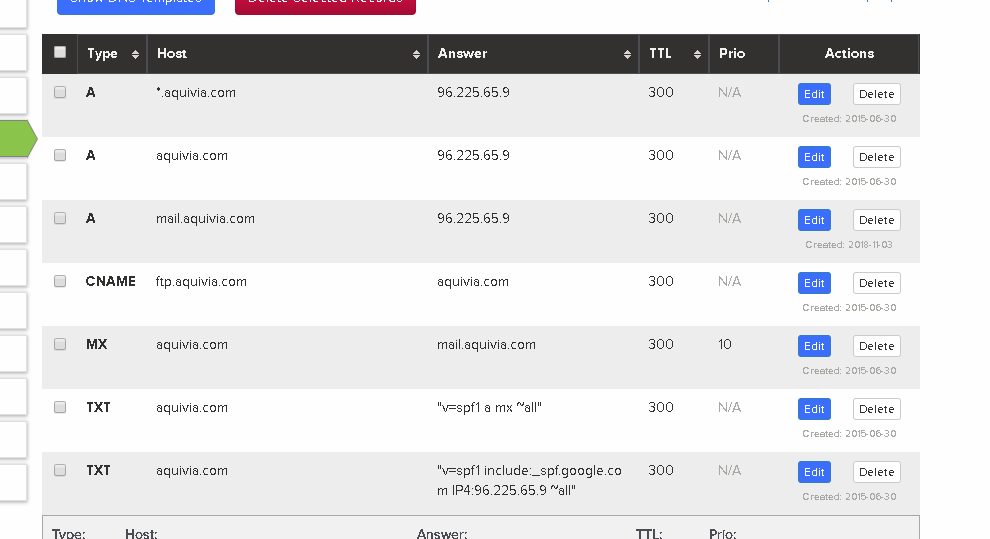The width and height of the screenshot is (990, 539).
Task: Delete the ftp.aquivia.com CNAME record
Action: pyautogui.click(x=876, y=283)
